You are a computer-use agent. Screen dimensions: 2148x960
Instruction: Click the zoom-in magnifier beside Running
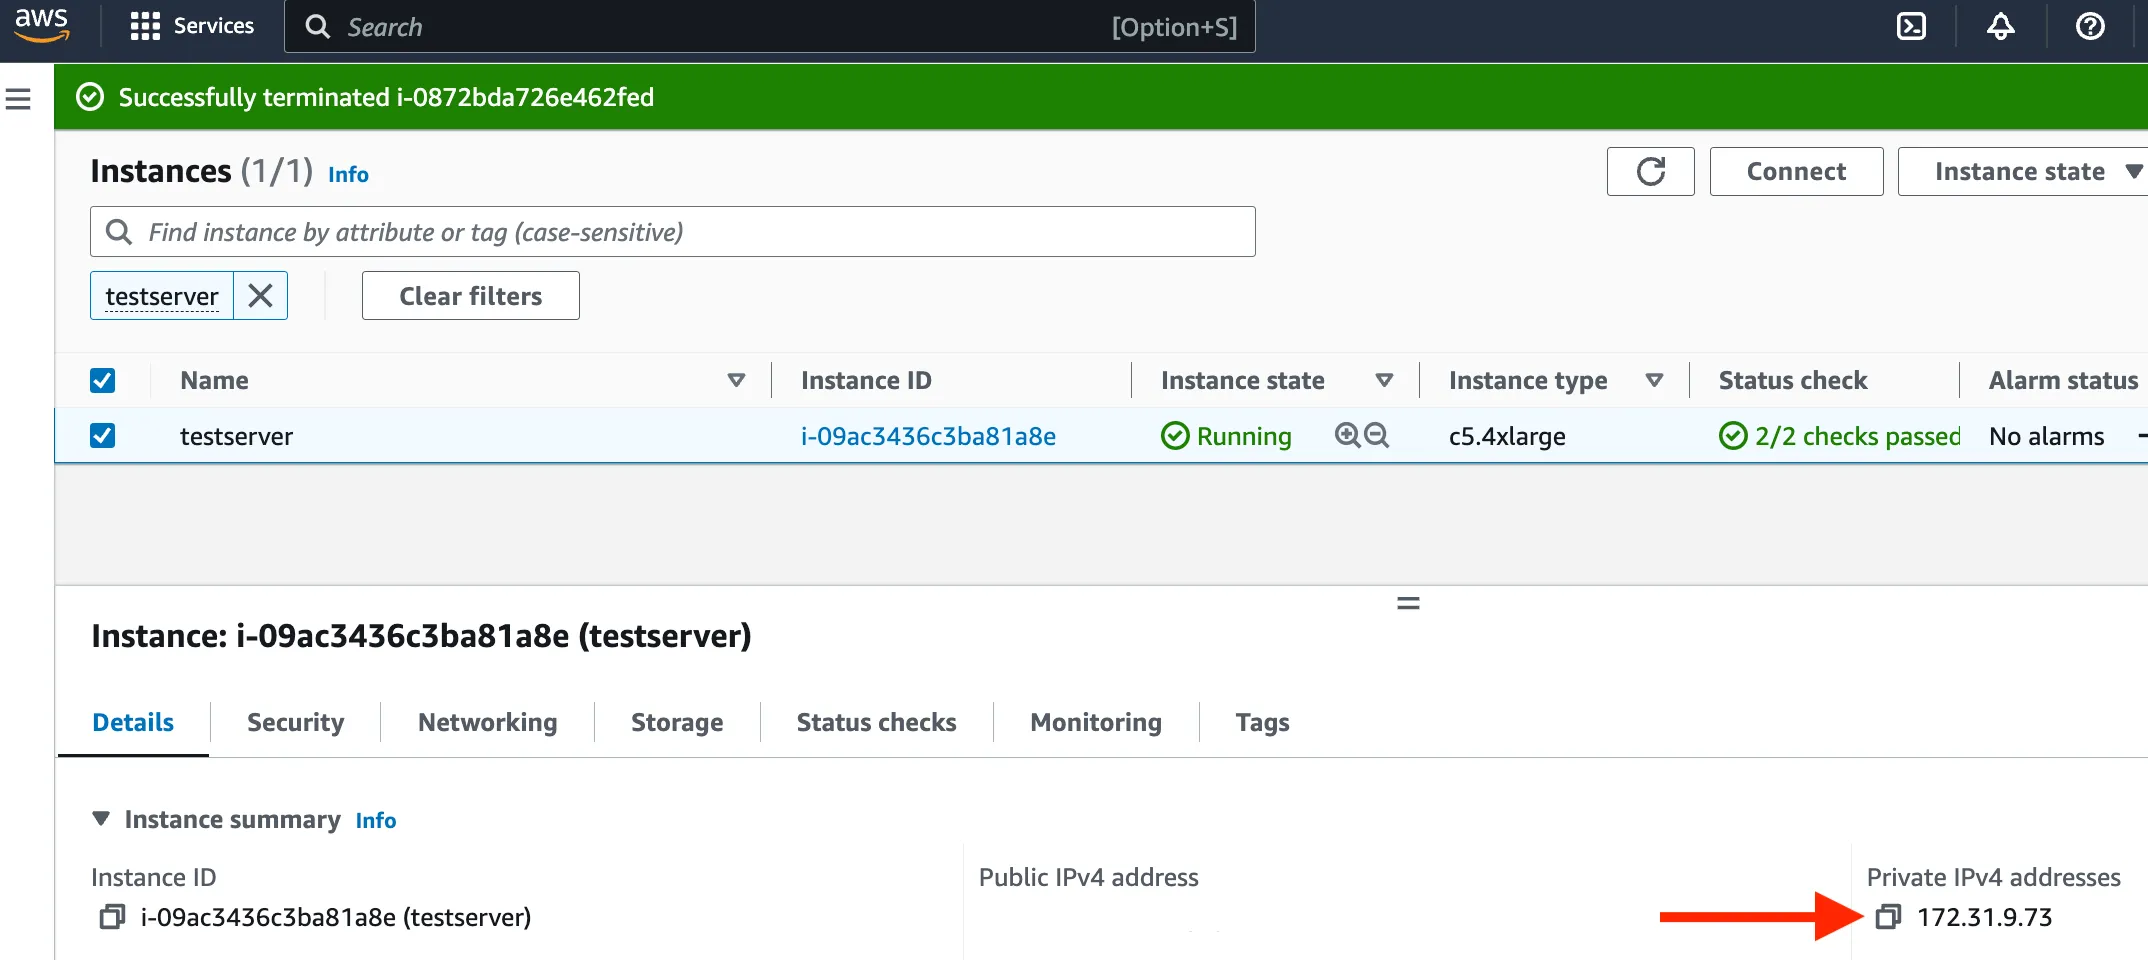[x=1347, y=435]
